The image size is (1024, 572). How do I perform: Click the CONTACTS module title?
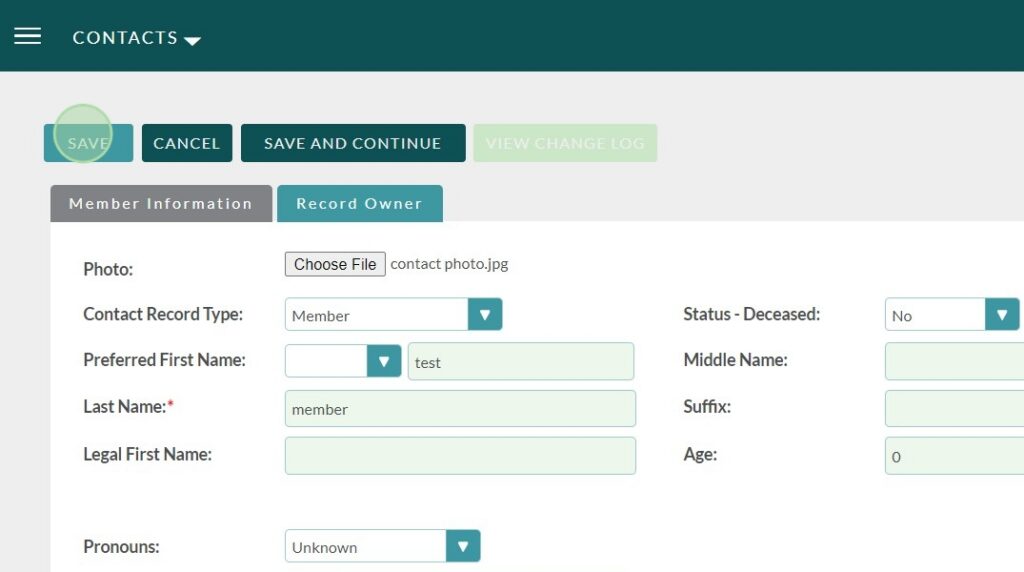125,37
